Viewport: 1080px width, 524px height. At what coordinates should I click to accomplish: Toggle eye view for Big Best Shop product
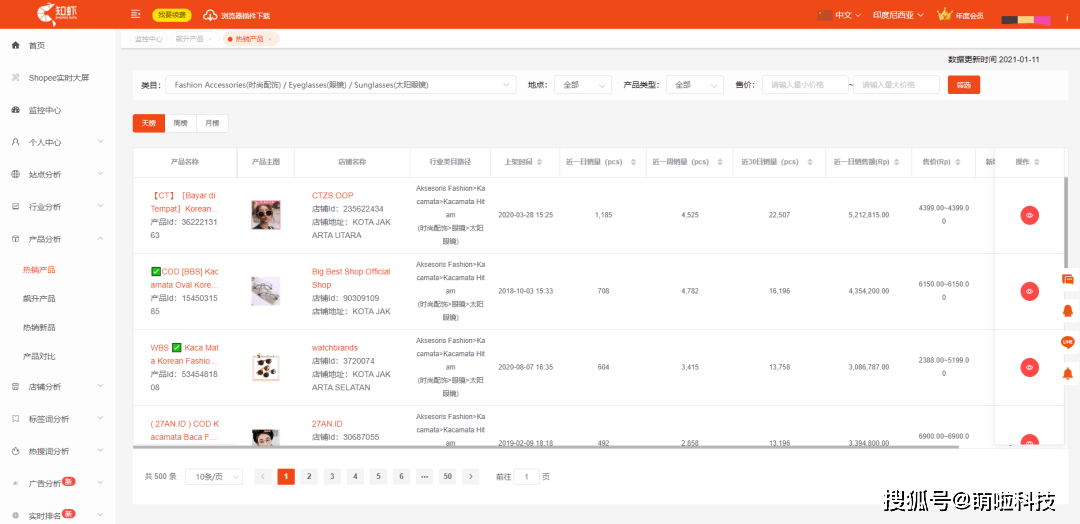[x=1029, y=291]
